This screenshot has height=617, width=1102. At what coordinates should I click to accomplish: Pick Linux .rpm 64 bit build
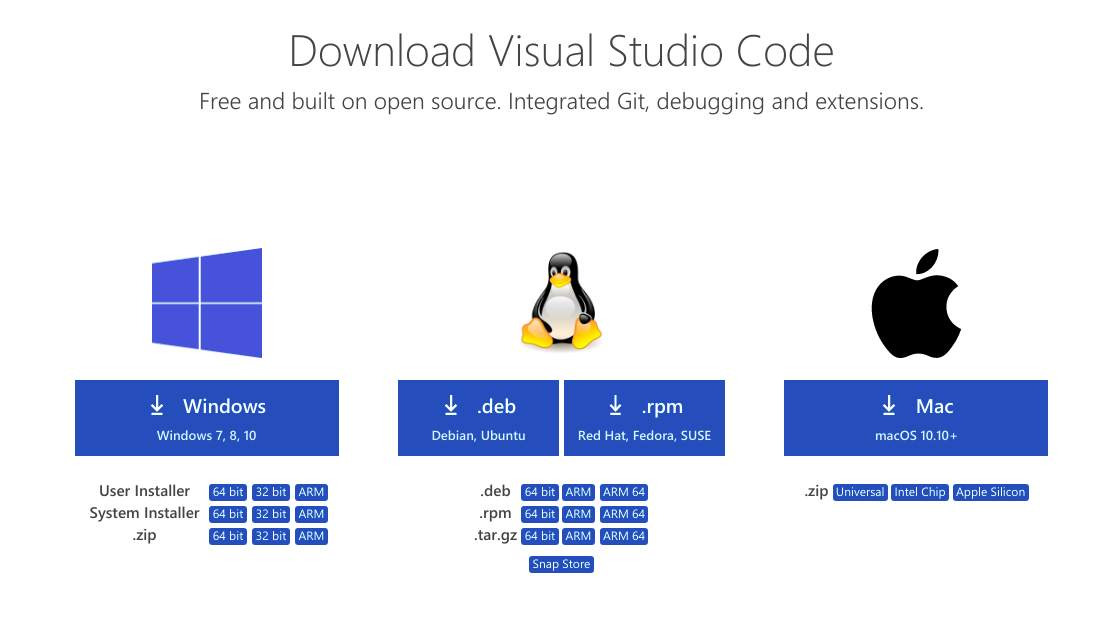point(540,514)
